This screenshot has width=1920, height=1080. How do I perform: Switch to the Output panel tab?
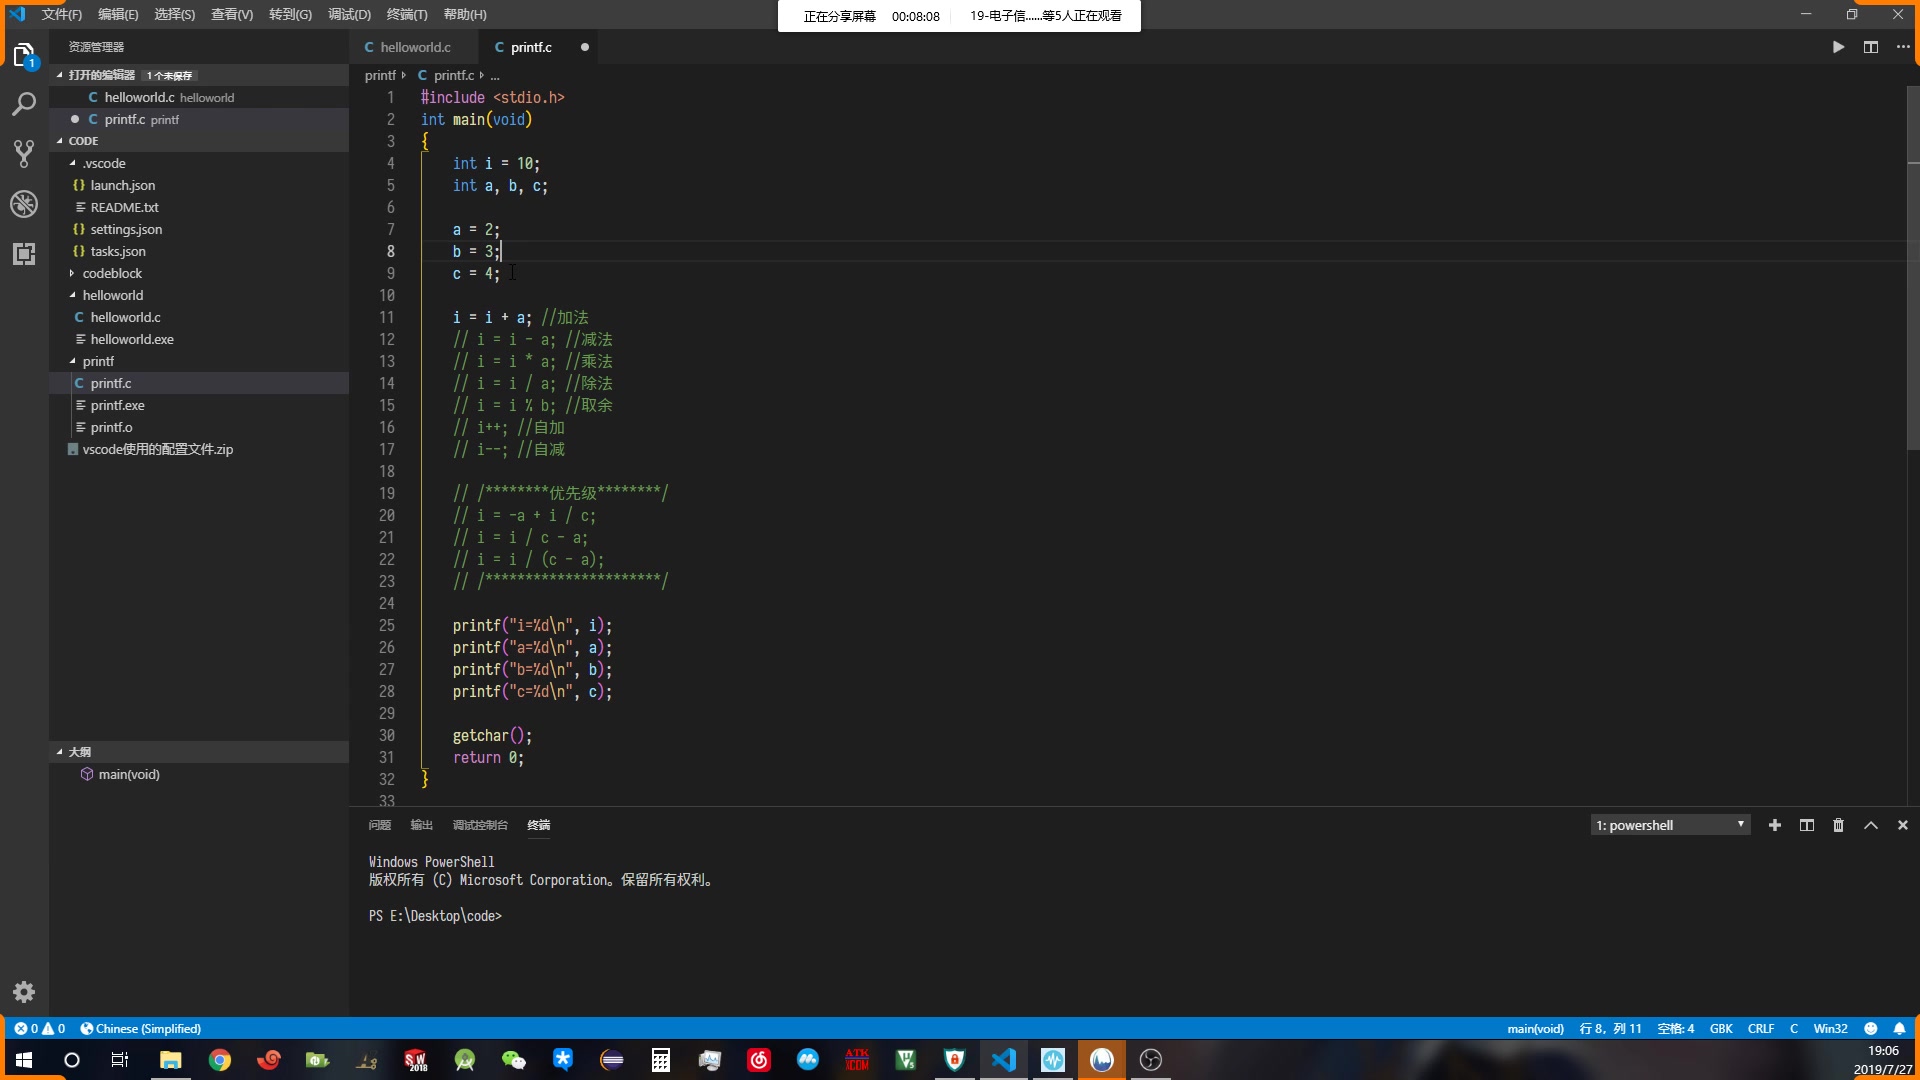(421, 825)
